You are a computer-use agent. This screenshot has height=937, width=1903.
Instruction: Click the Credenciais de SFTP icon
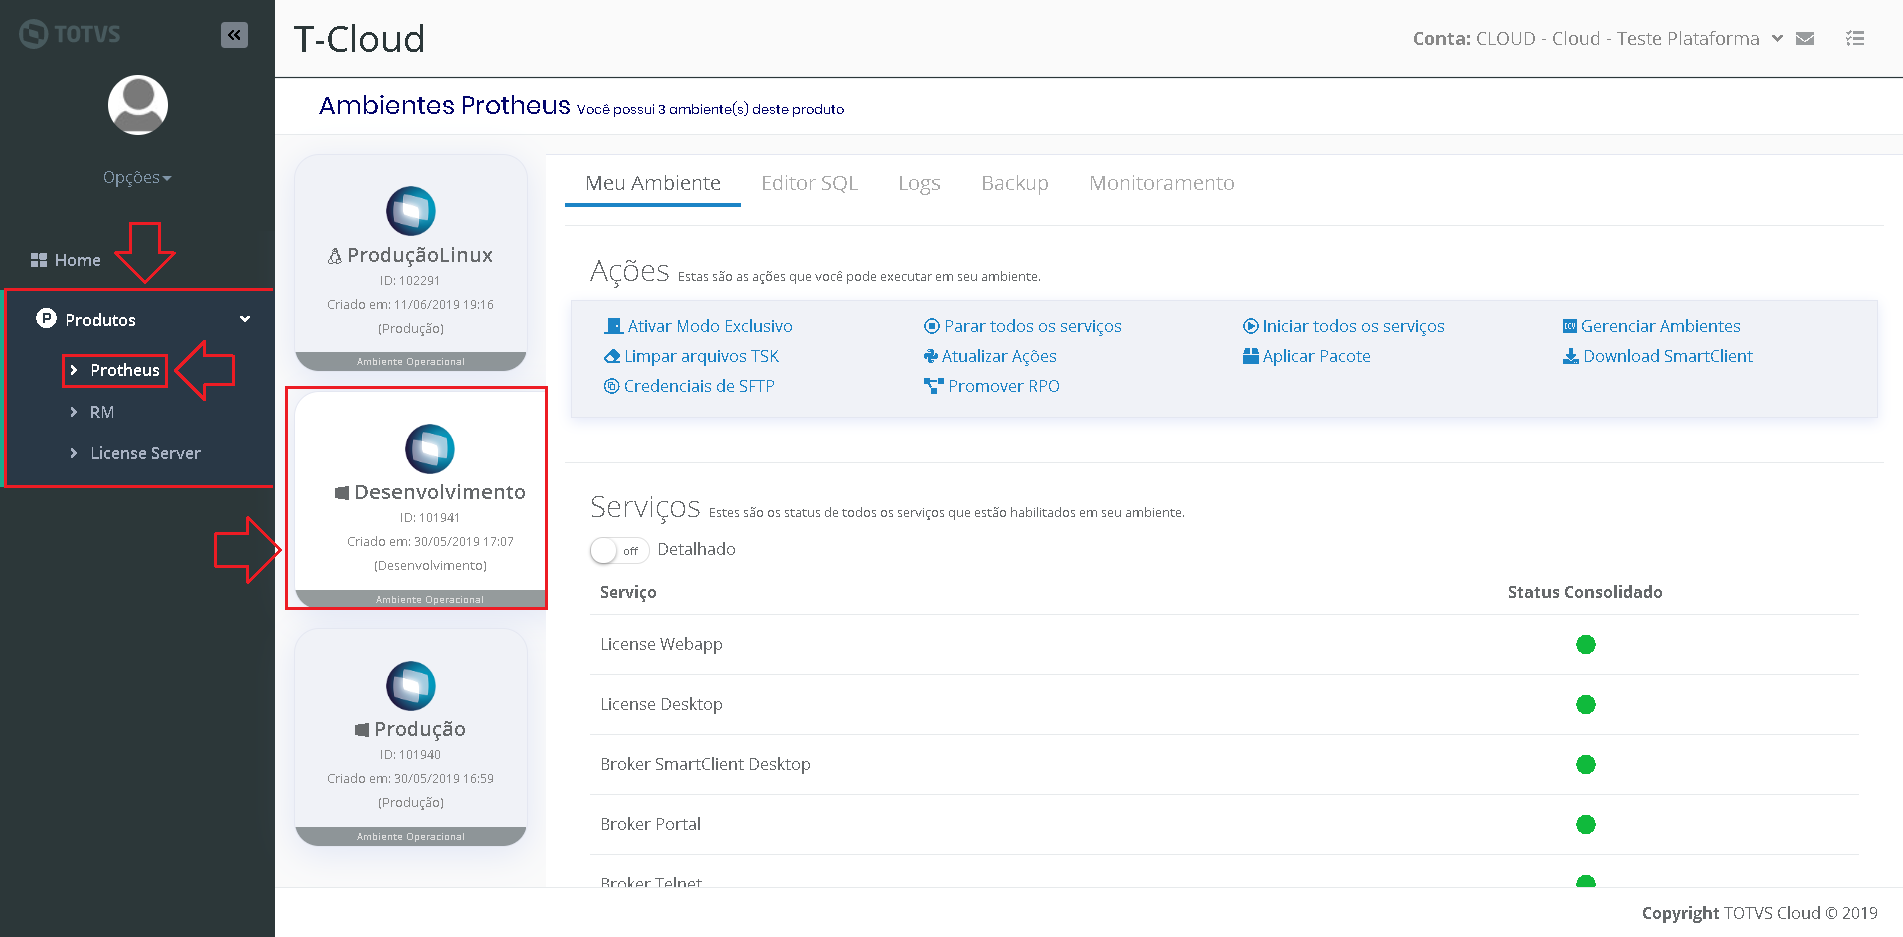611,386
